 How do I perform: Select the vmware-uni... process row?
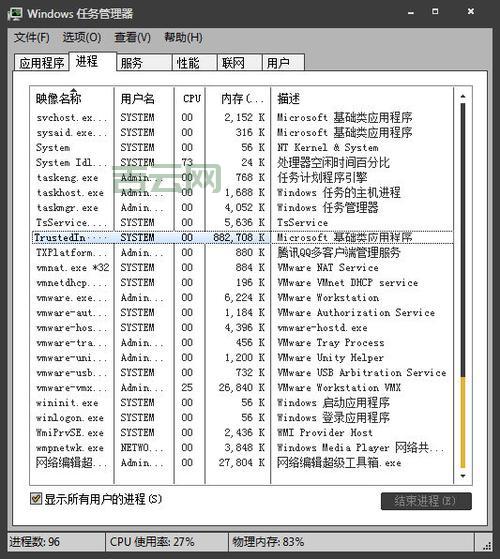click(242, 357)
